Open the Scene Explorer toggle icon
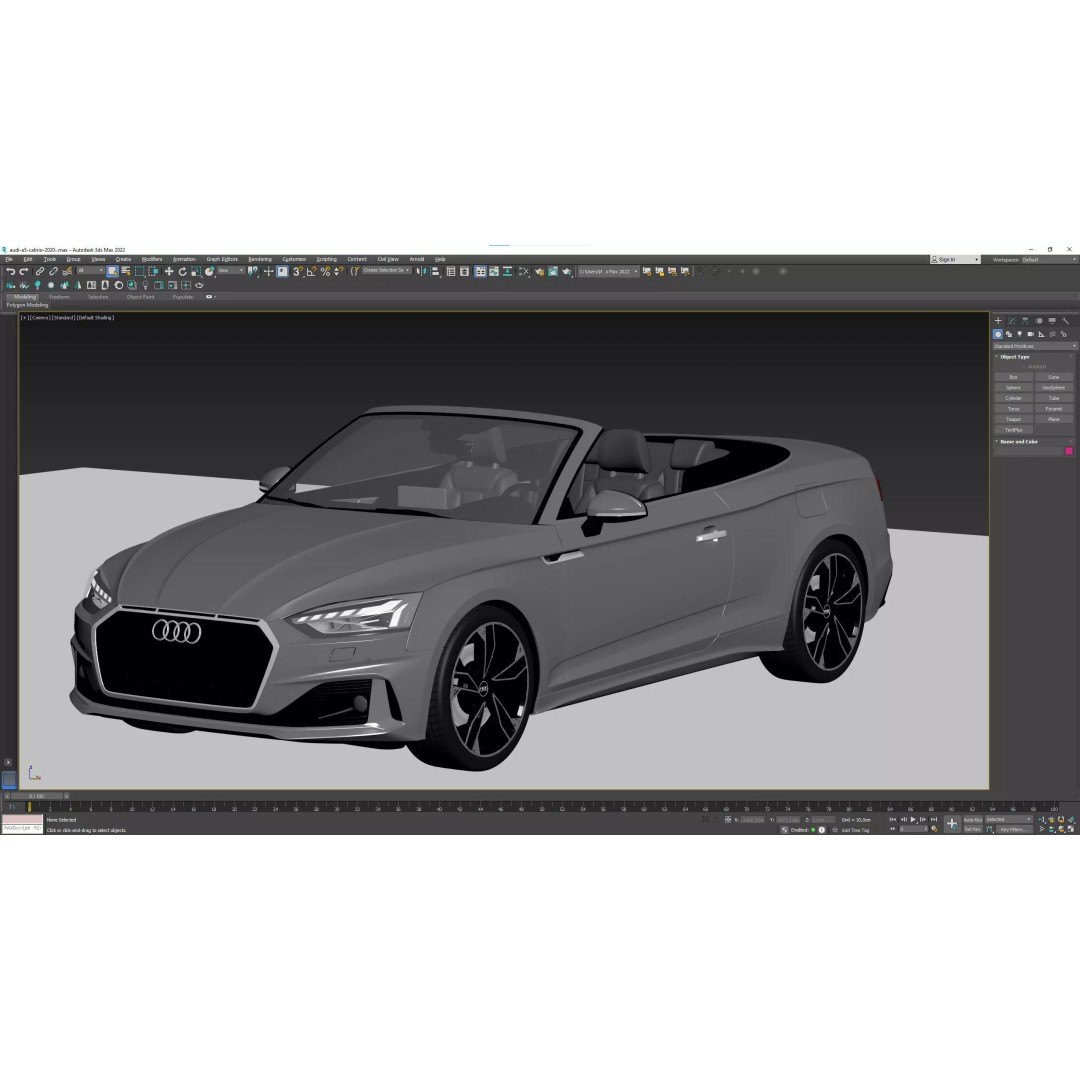 [450, 271]
